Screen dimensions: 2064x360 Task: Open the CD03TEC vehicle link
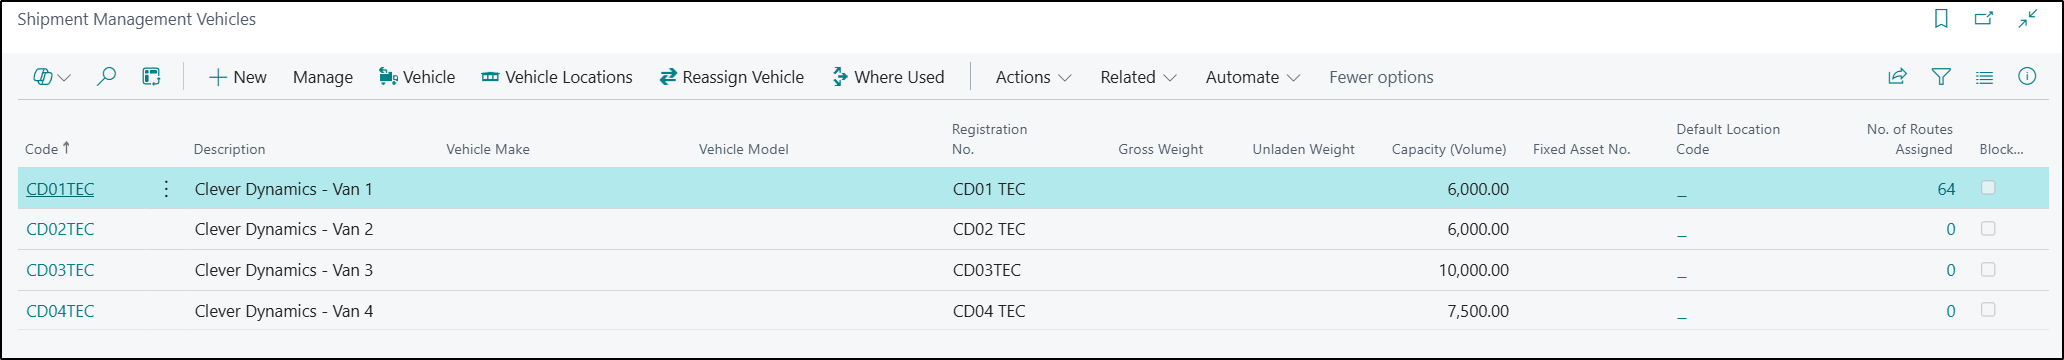point(60,270)
